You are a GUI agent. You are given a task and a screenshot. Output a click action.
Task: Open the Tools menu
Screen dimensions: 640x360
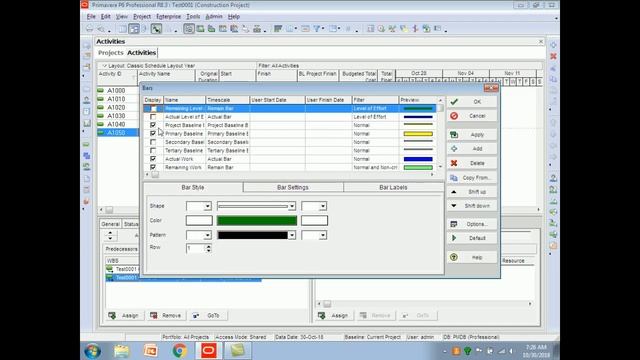tap(193, 17)
